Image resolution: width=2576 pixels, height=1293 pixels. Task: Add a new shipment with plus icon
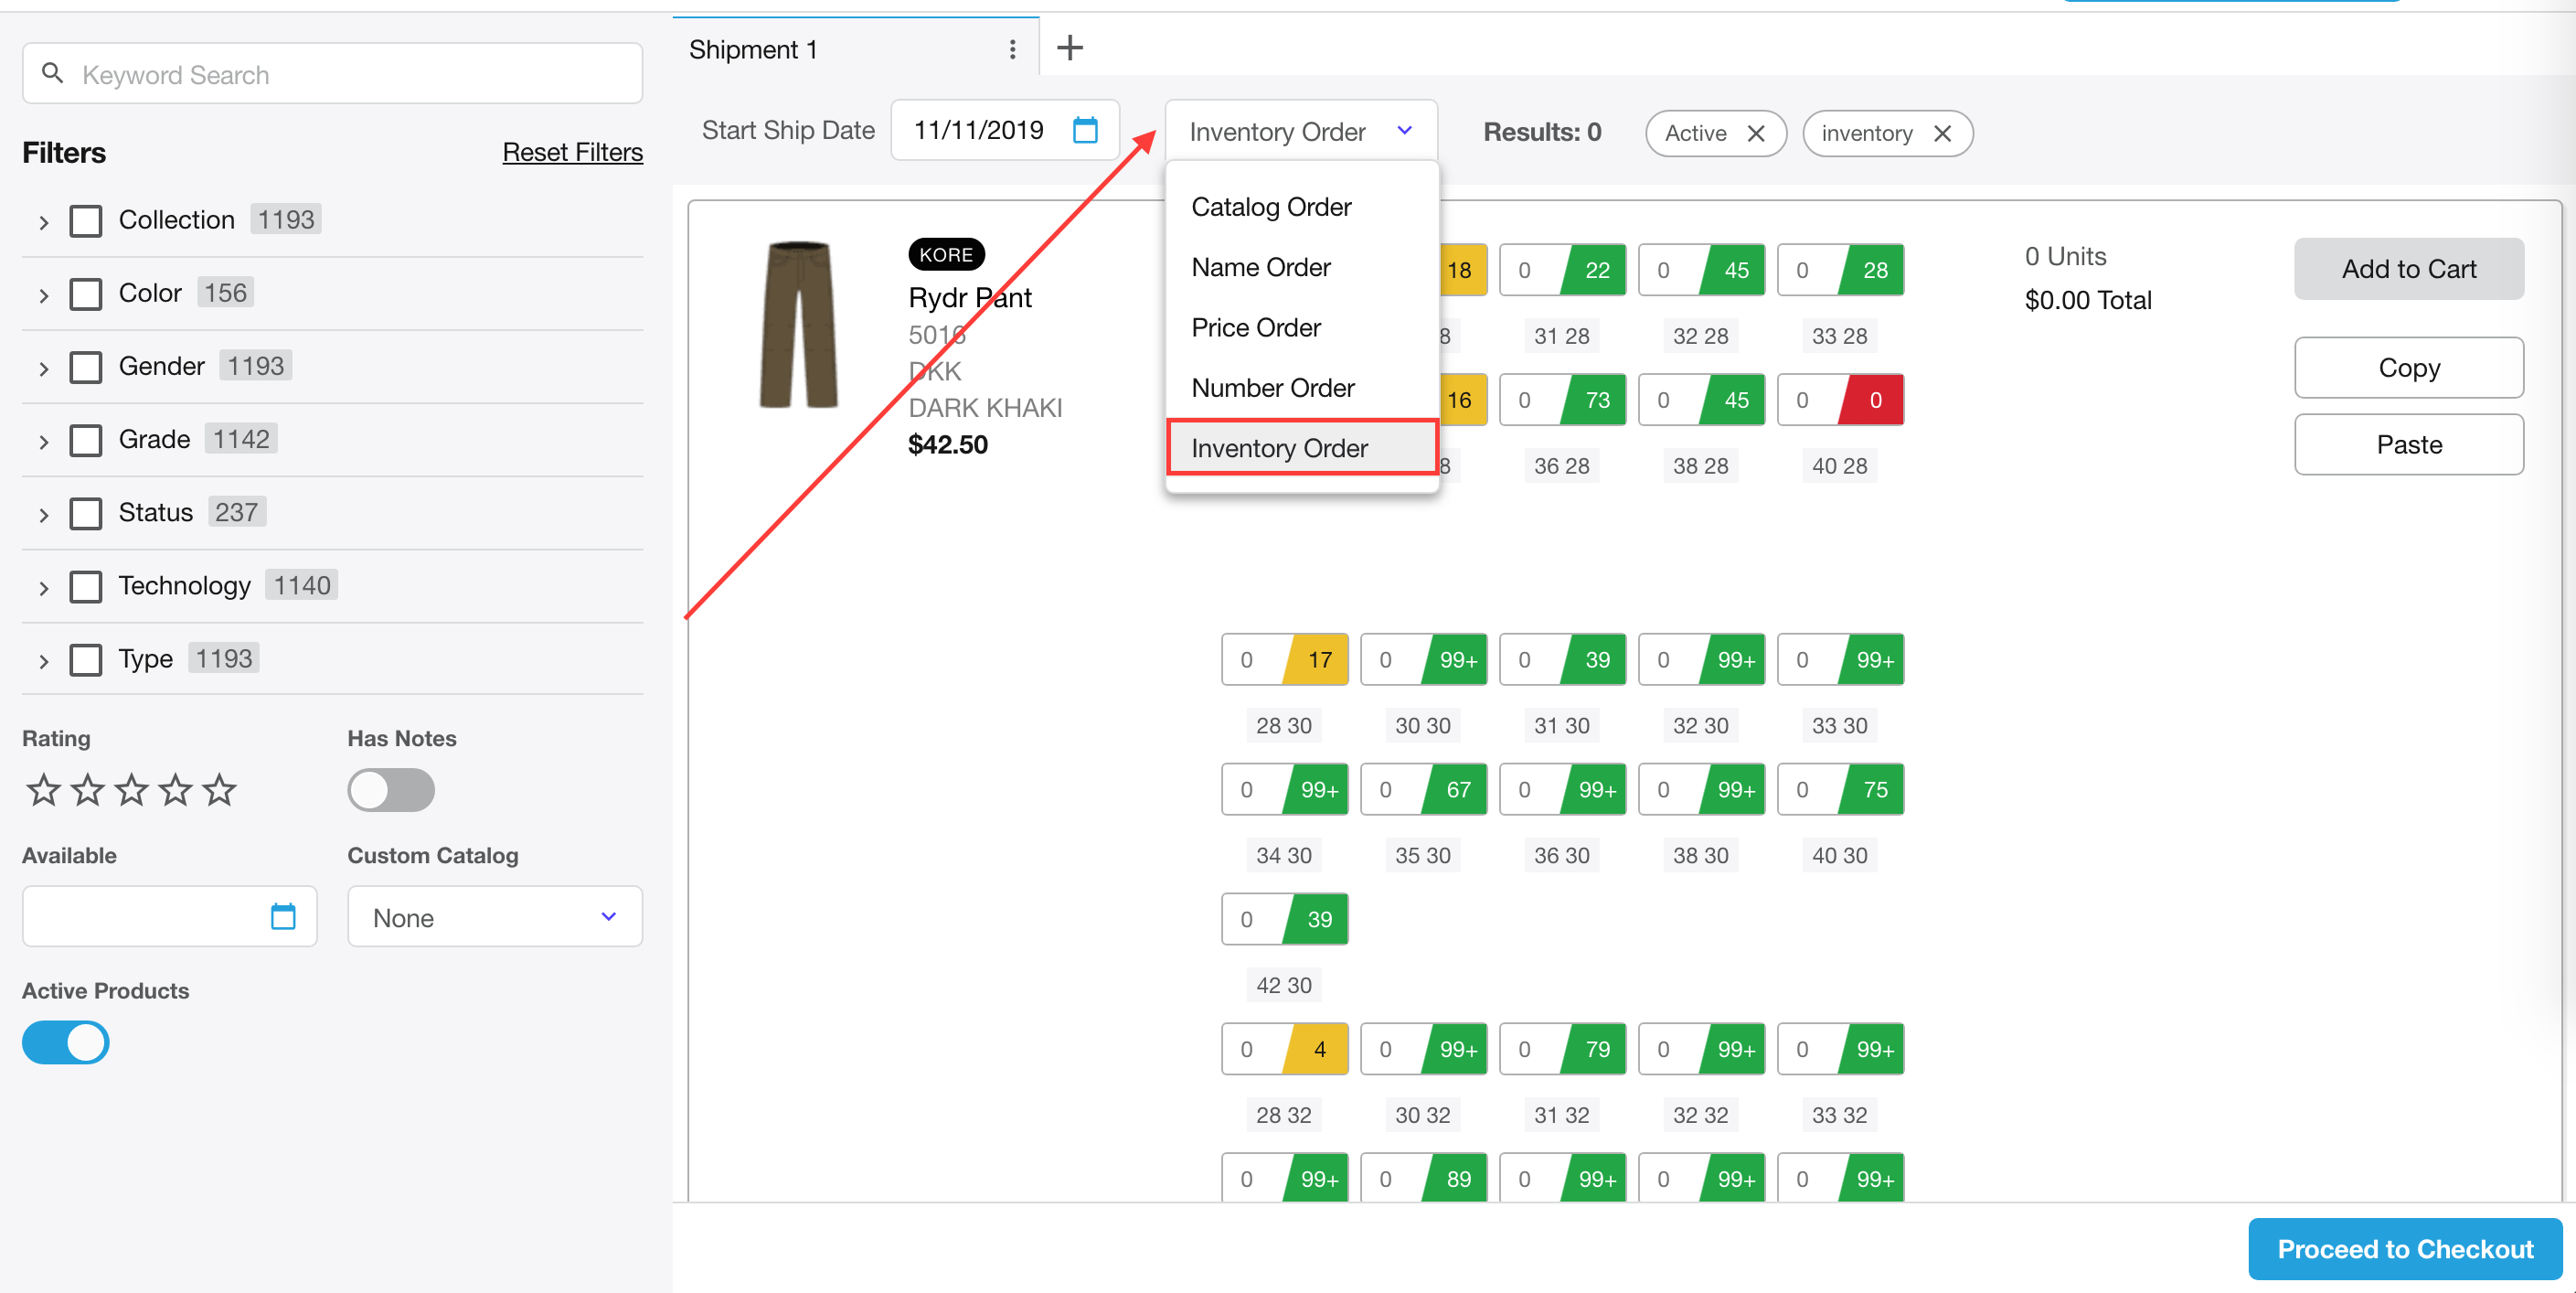[x=1069, y=48]
